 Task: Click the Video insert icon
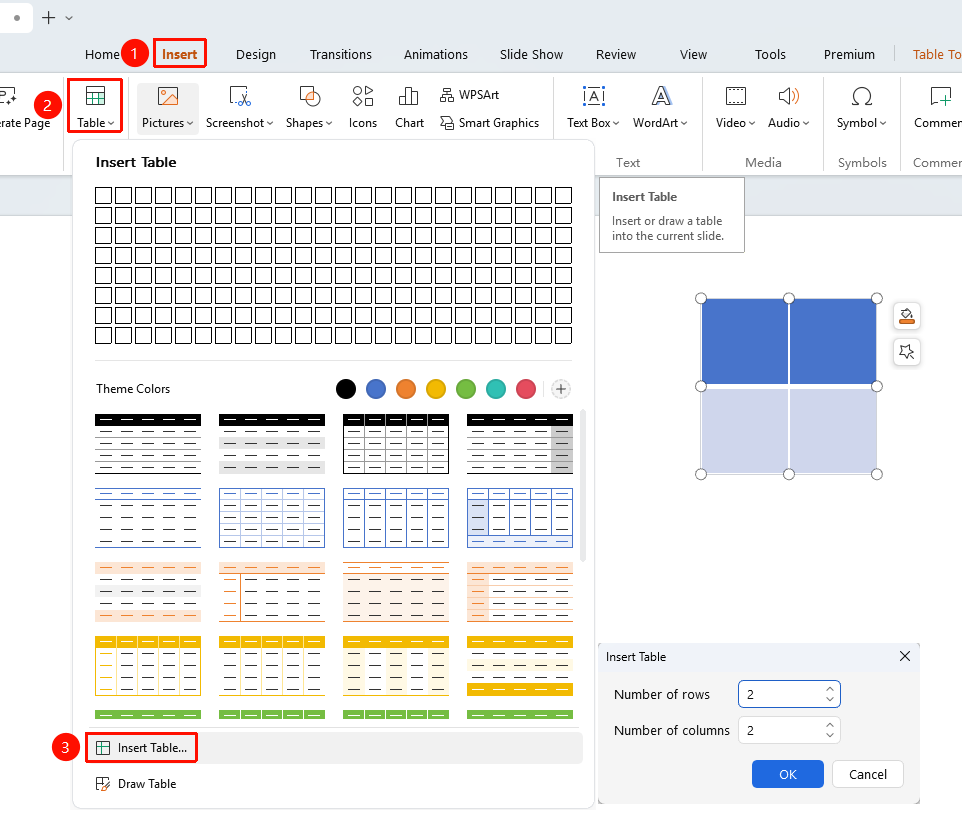pyautogui.click(x=735, y=97)
